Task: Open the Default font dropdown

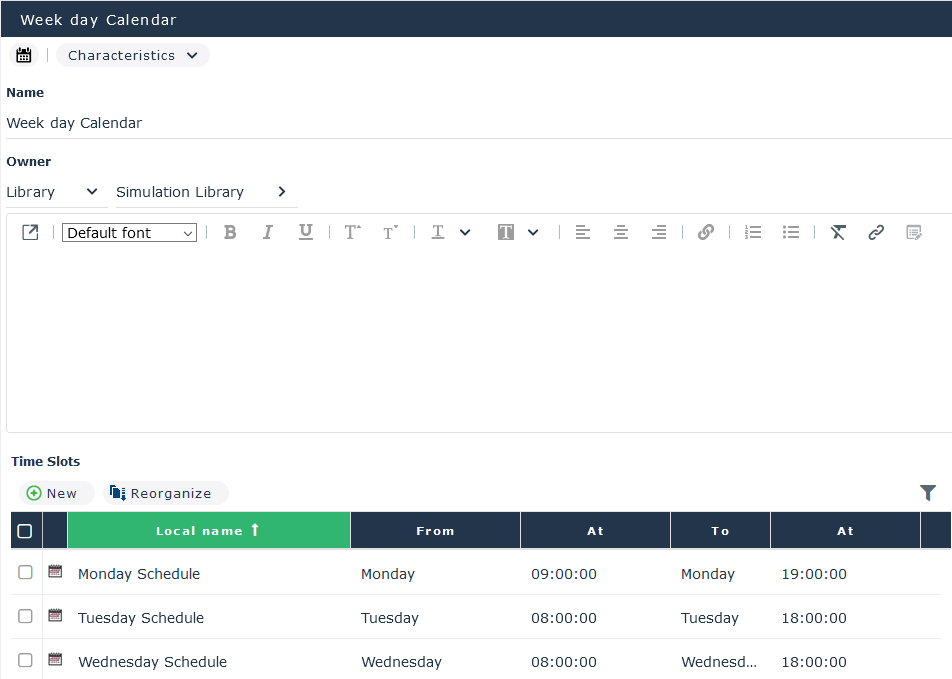Action: point(130,233)
